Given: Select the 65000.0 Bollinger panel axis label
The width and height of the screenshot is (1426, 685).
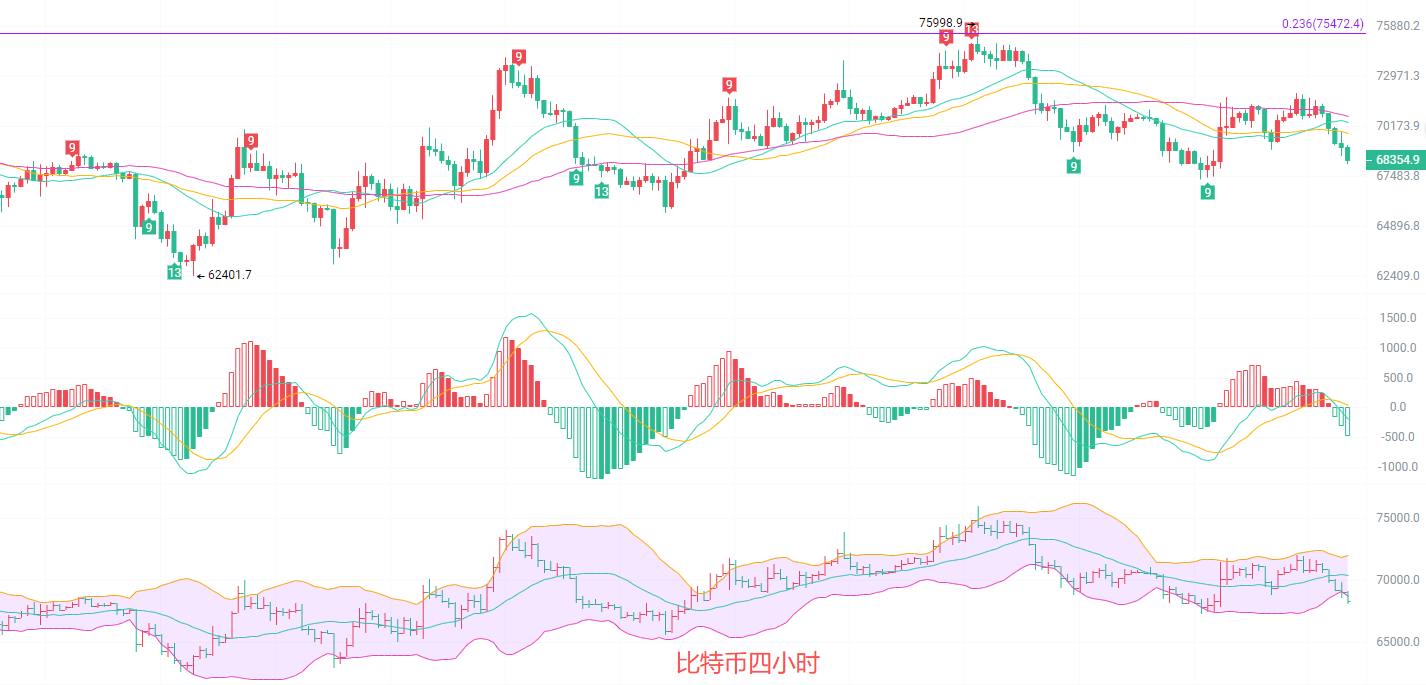Looking at the screenshot, I should [x=1397, y=642].
